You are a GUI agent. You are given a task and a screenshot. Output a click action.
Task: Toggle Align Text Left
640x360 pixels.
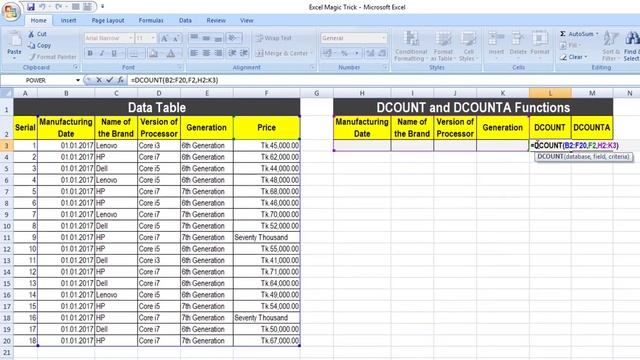[194, 53]
